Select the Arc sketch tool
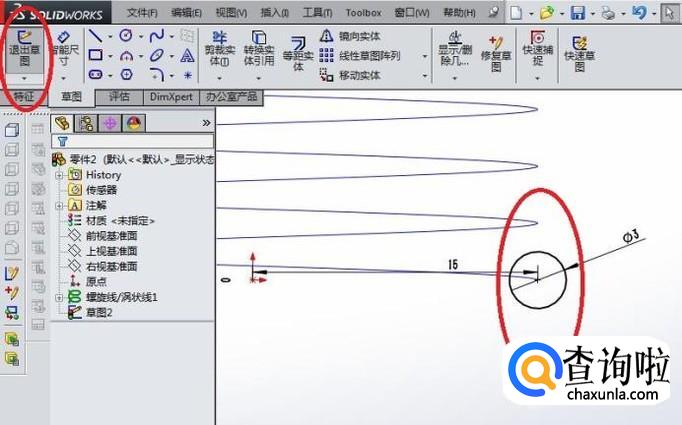 click(x=126, y=56)
